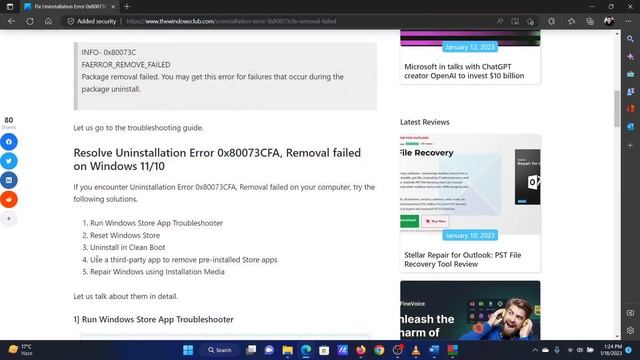Launch Firefox from the taskbar
The image size is (640, 360).
pos(361,350)
